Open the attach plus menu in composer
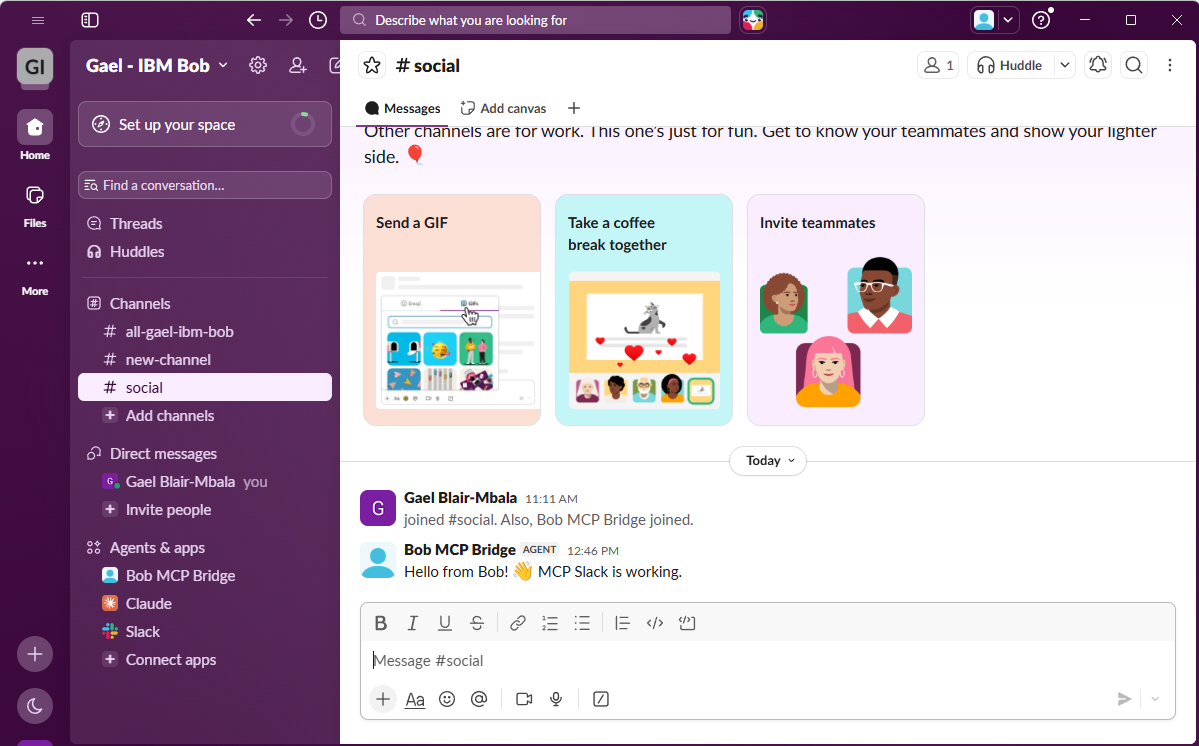 pyautogui.click(x=383, y=699)
